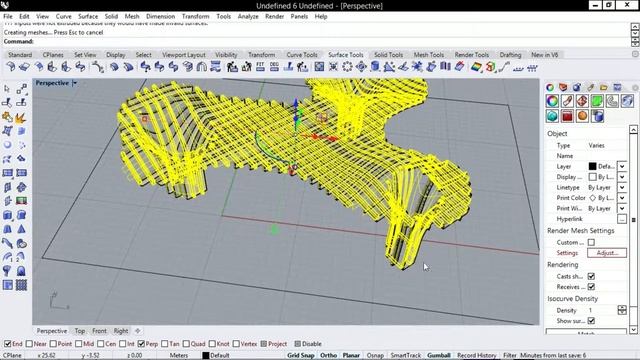This screenshot has height=360, width=640.
Task: Click the yellow folder icon in panel tabs
Action: pos(604,87)
